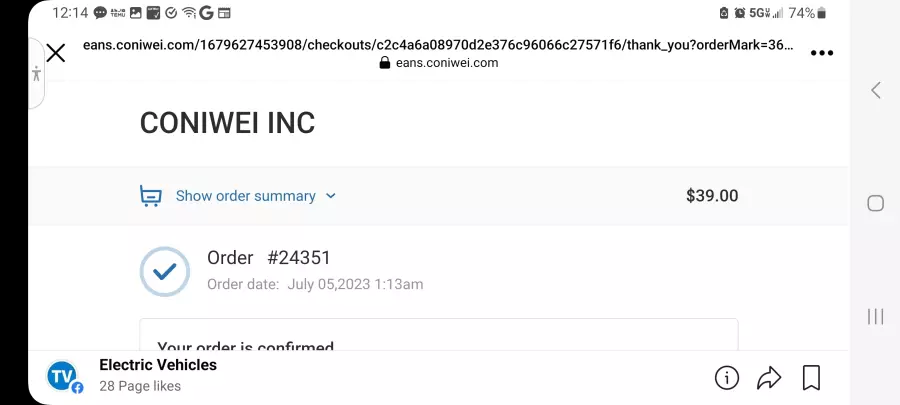Image resolution: width=900 pixels, height=405 pixels.
Task: Tap the Android back navigation arrow
Action: click(875, 90)
